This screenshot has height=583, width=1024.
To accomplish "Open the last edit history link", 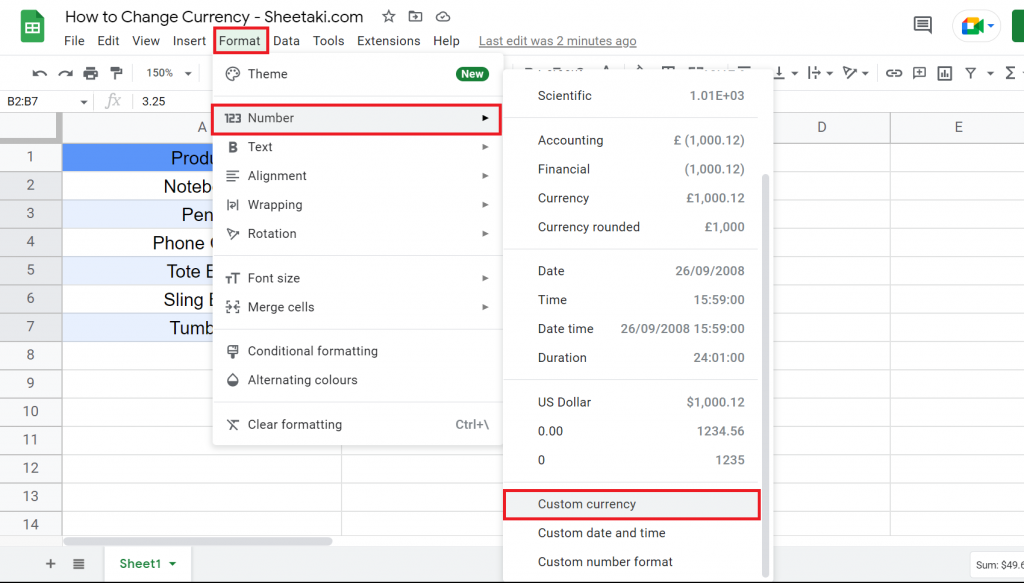I will (557, 41).
